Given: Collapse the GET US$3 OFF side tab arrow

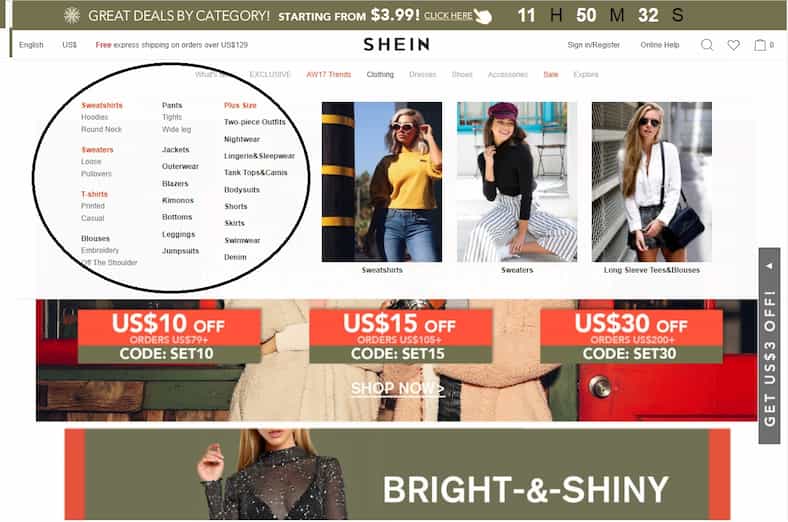Looking at the screenshot, I should pyautogui.click(x=769, y=266).
